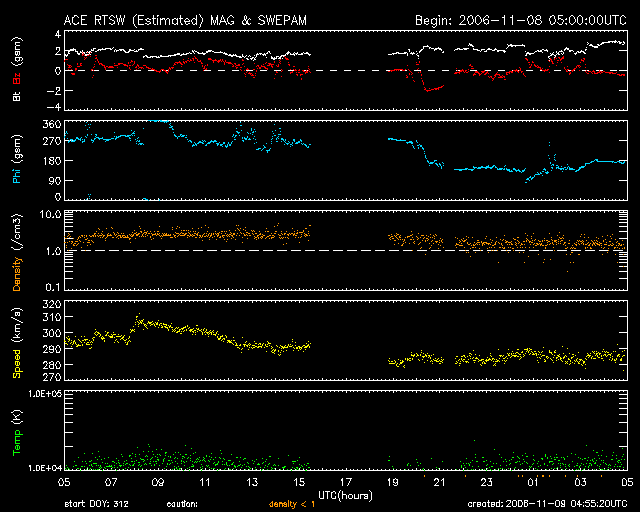Click the Begin date timestamp at top right

520,19
